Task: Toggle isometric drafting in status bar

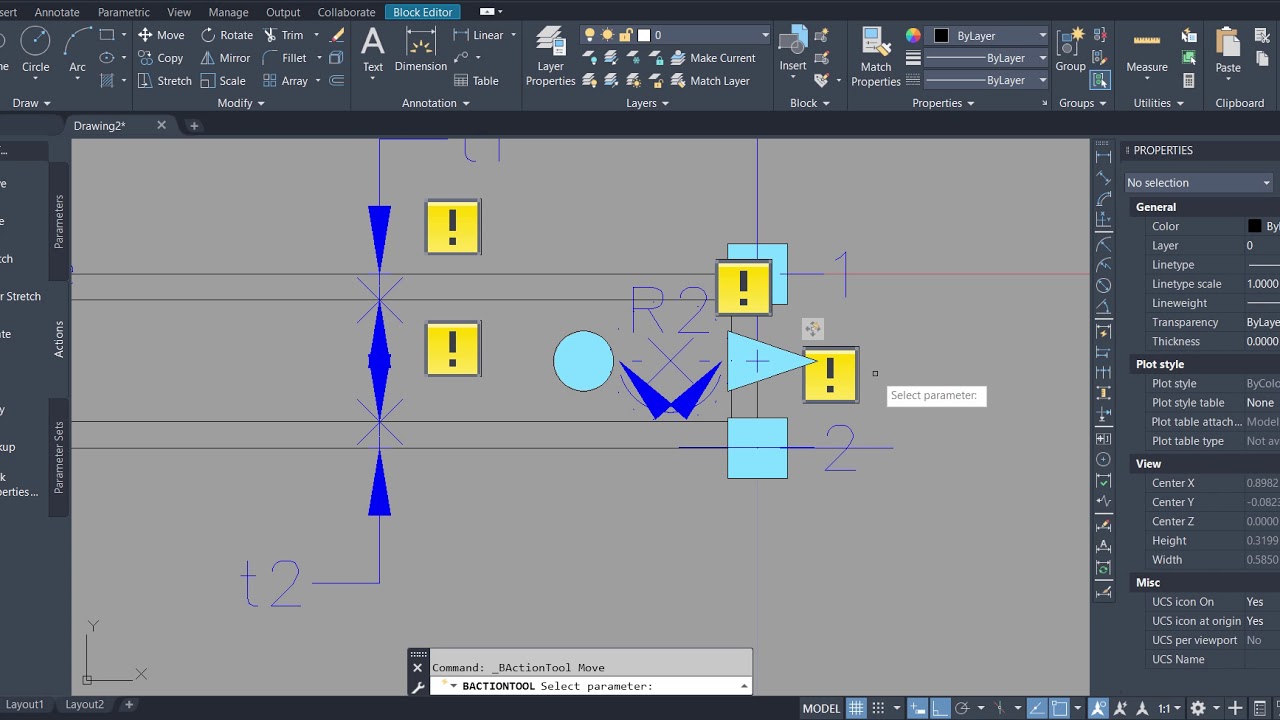Action: coord(998,708)
